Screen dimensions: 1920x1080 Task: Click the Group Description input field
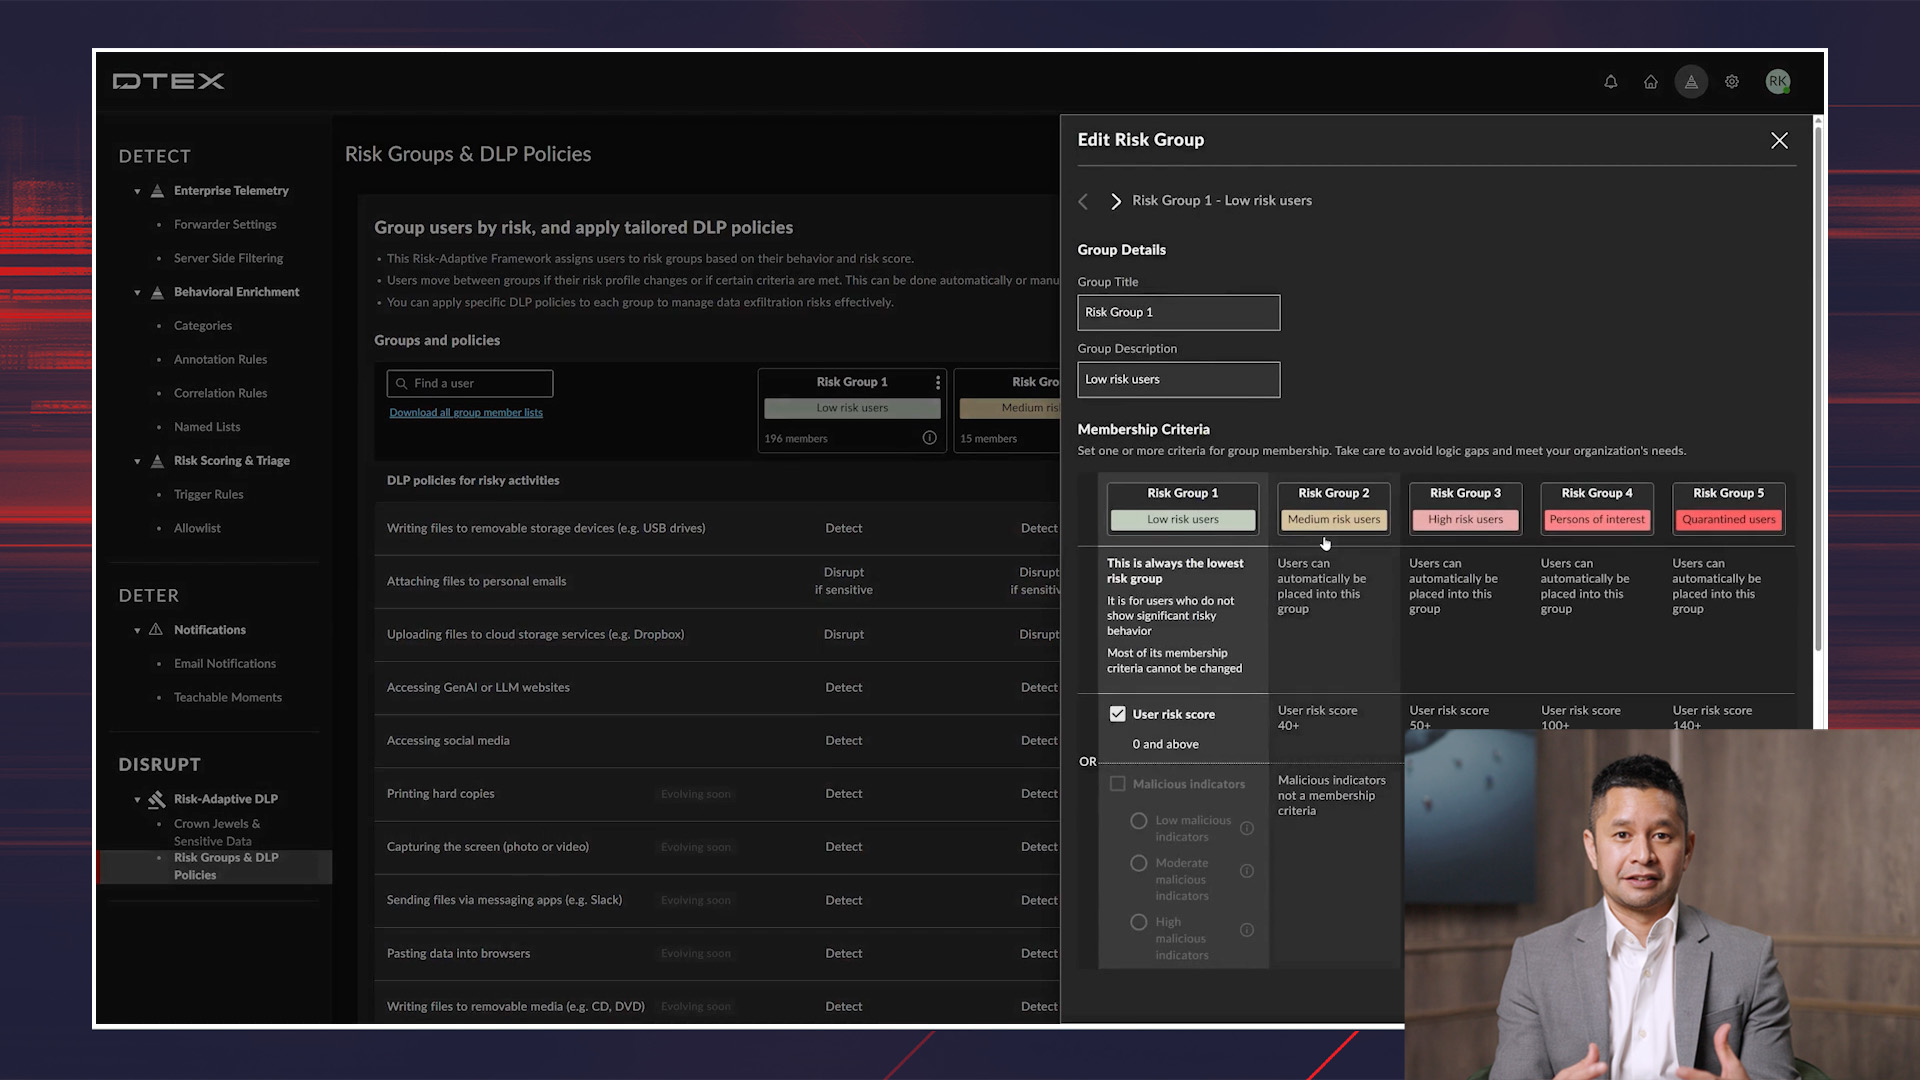tap(1178, 380)
